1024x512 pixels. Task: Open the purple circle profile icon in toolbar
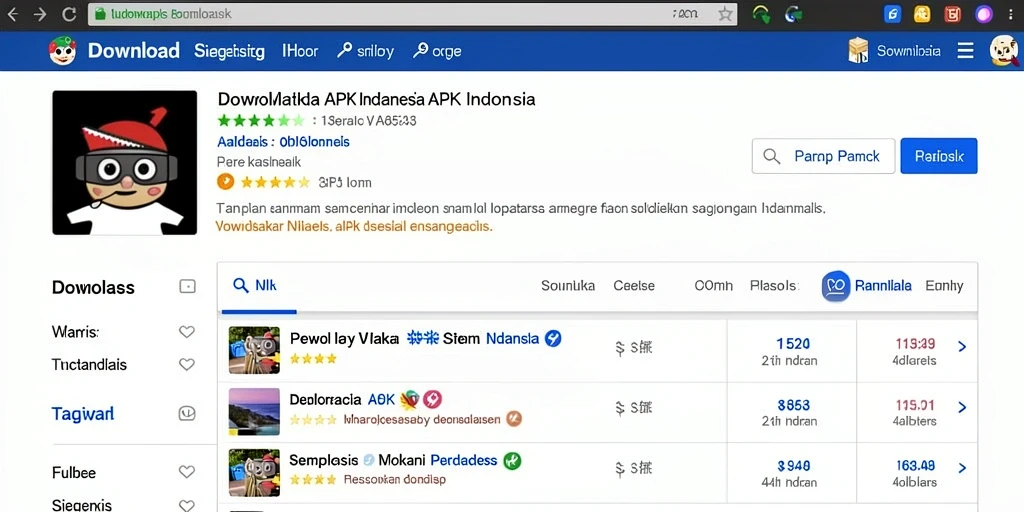click(984, 14)
